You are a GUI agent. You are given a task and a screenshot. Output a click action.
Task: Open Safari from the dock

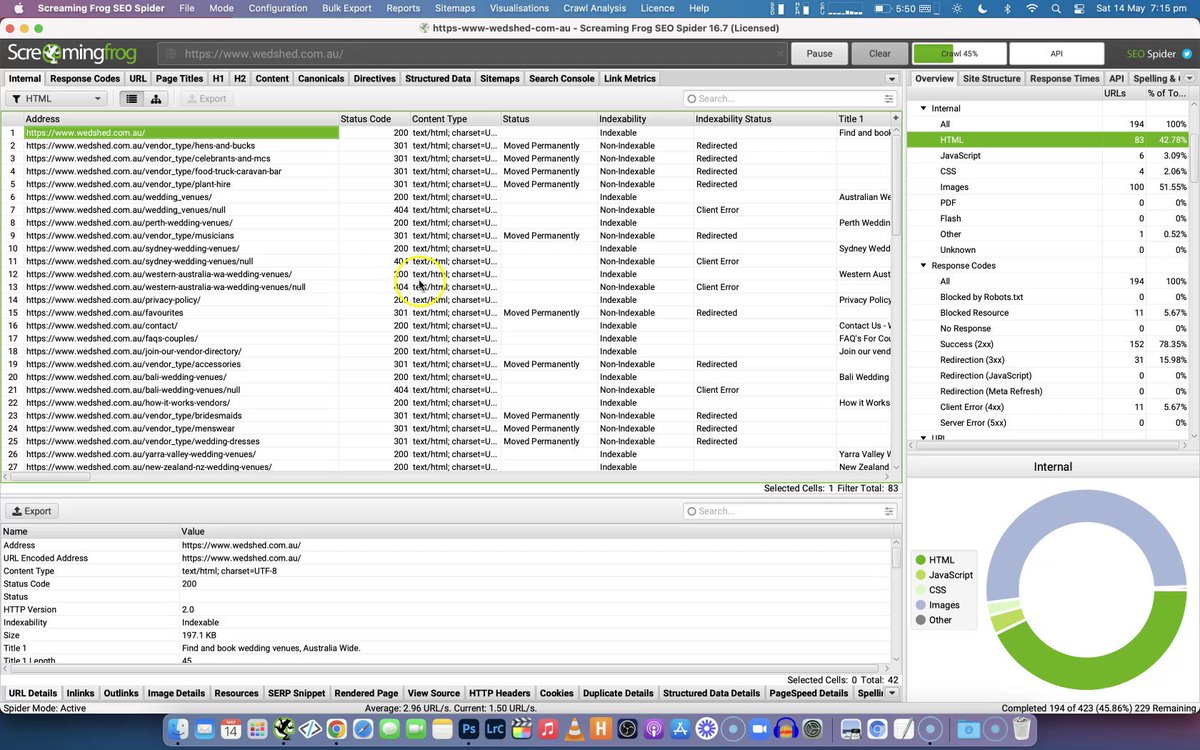pos(362,729)
